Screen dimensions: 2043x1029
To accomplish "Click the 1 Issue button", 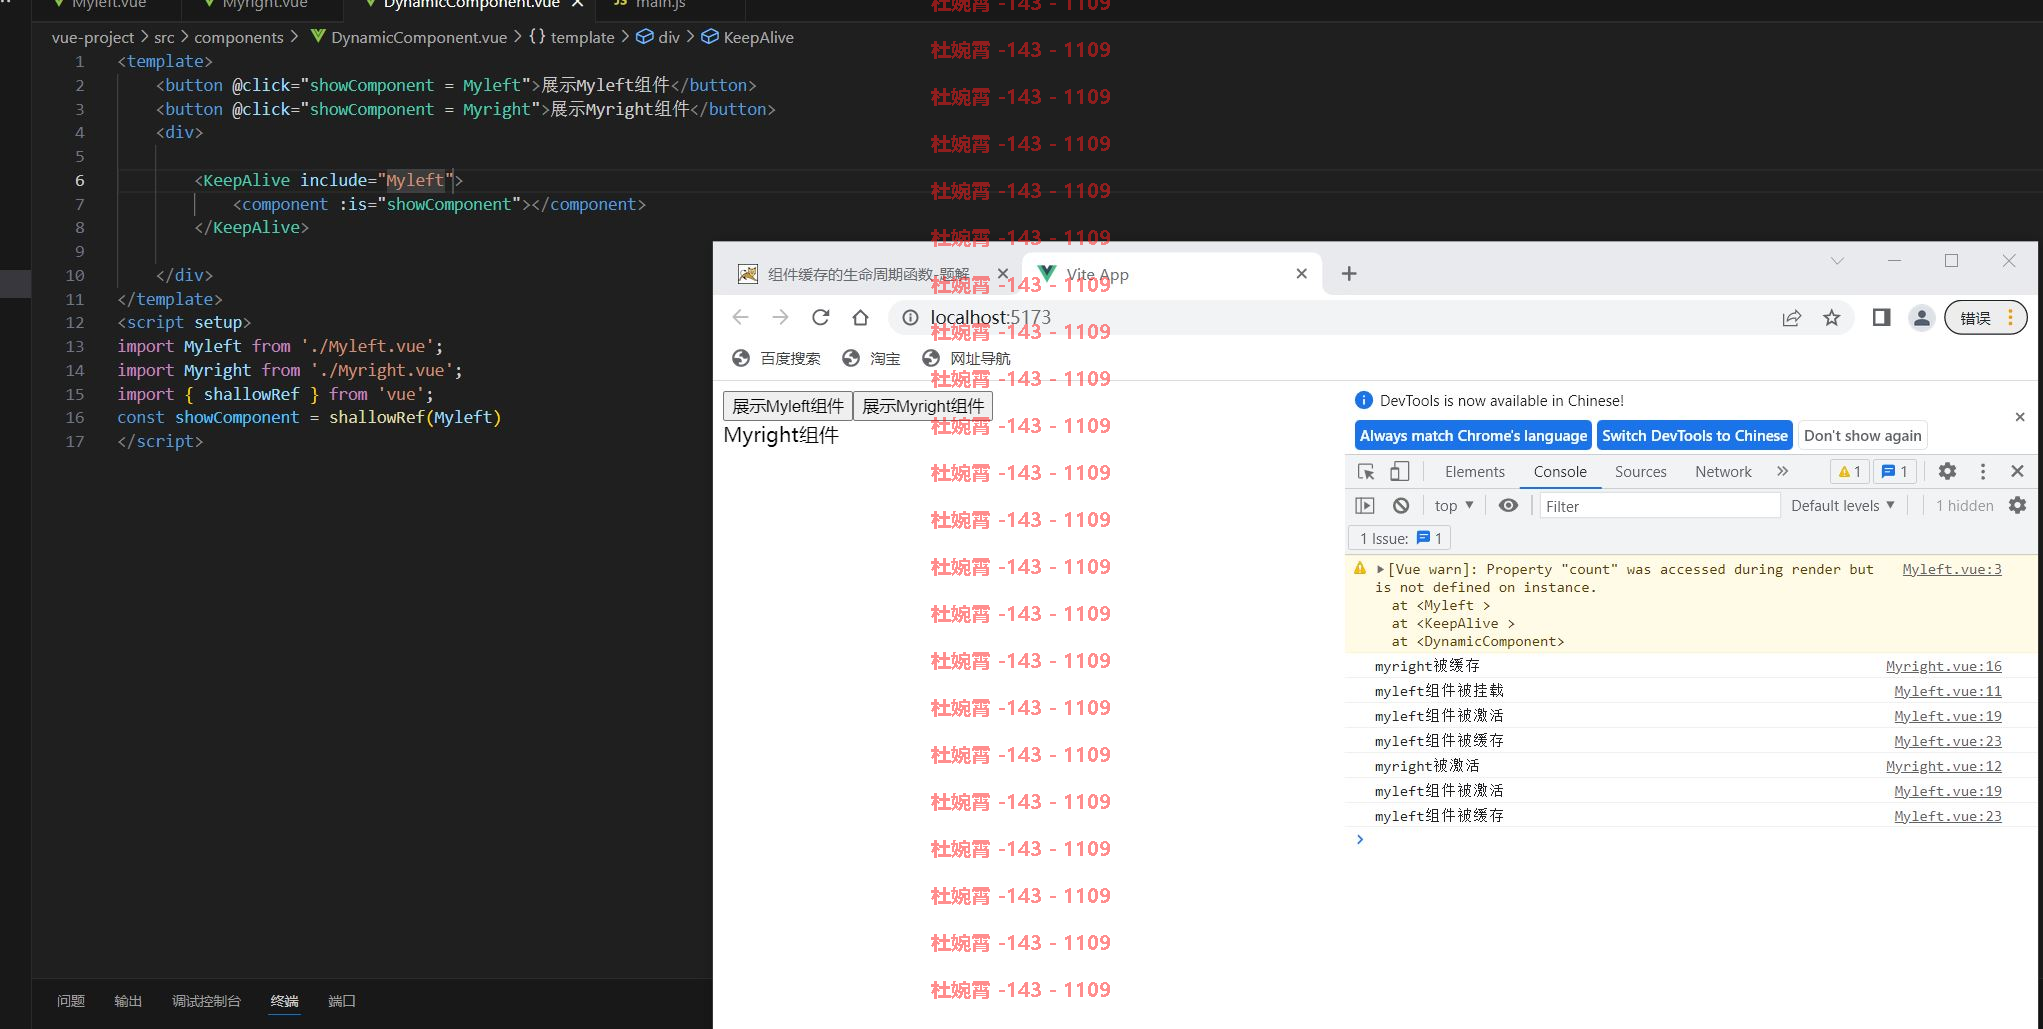I will [x=1400, y=538].
